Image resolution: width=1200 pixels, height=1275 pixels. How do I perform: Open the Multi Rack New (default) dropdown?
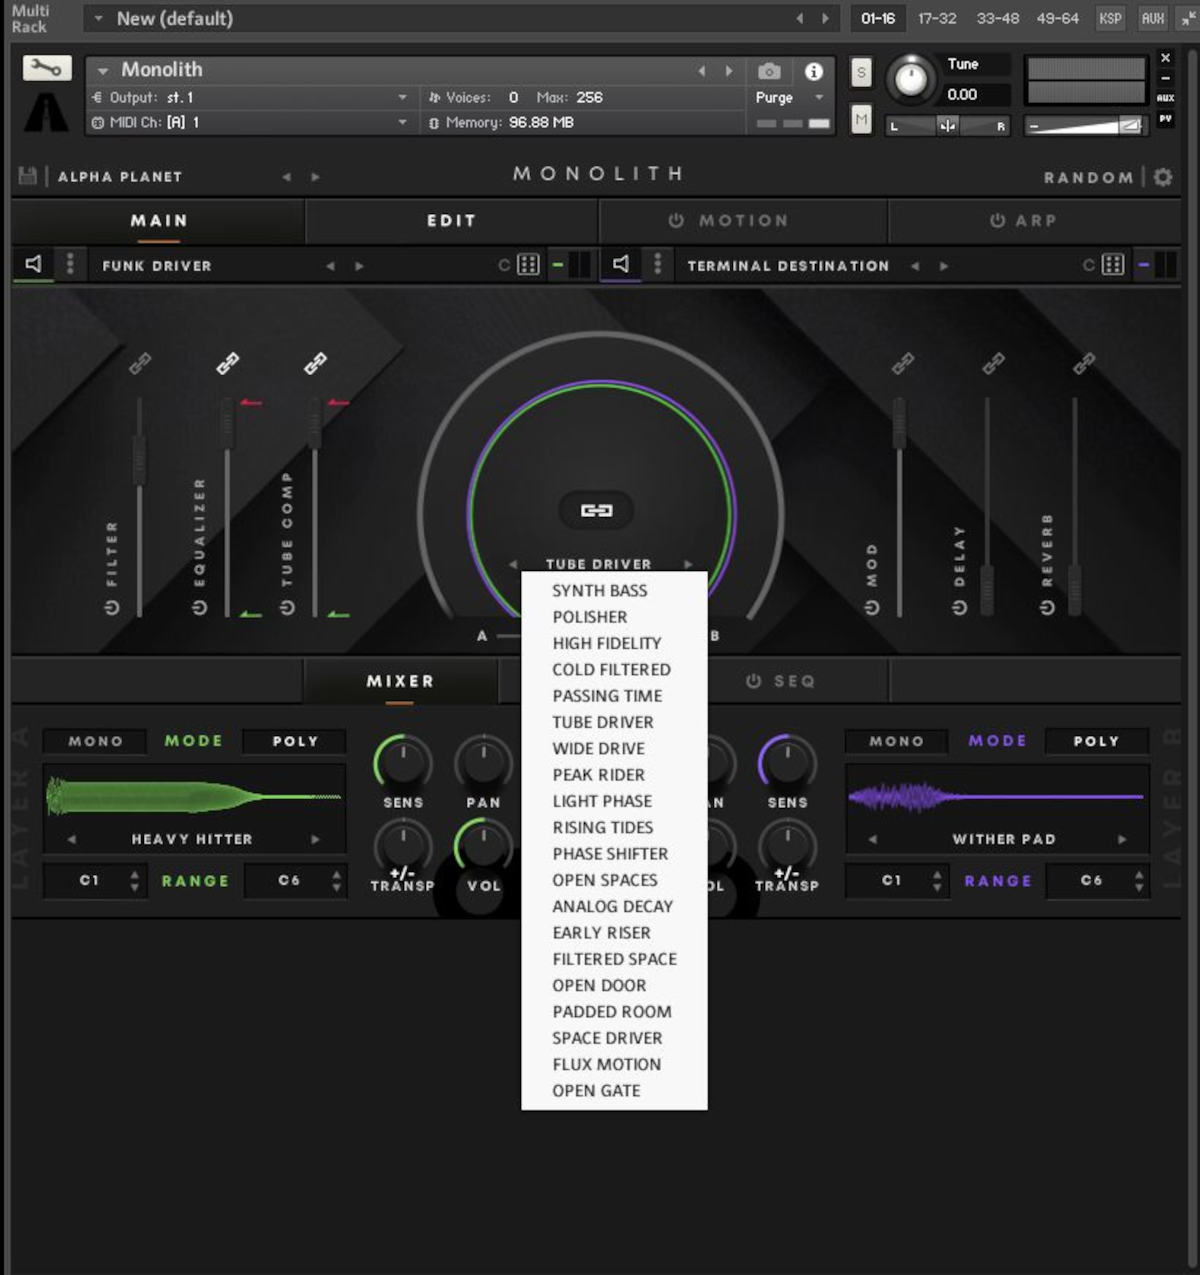pos(98,18)
